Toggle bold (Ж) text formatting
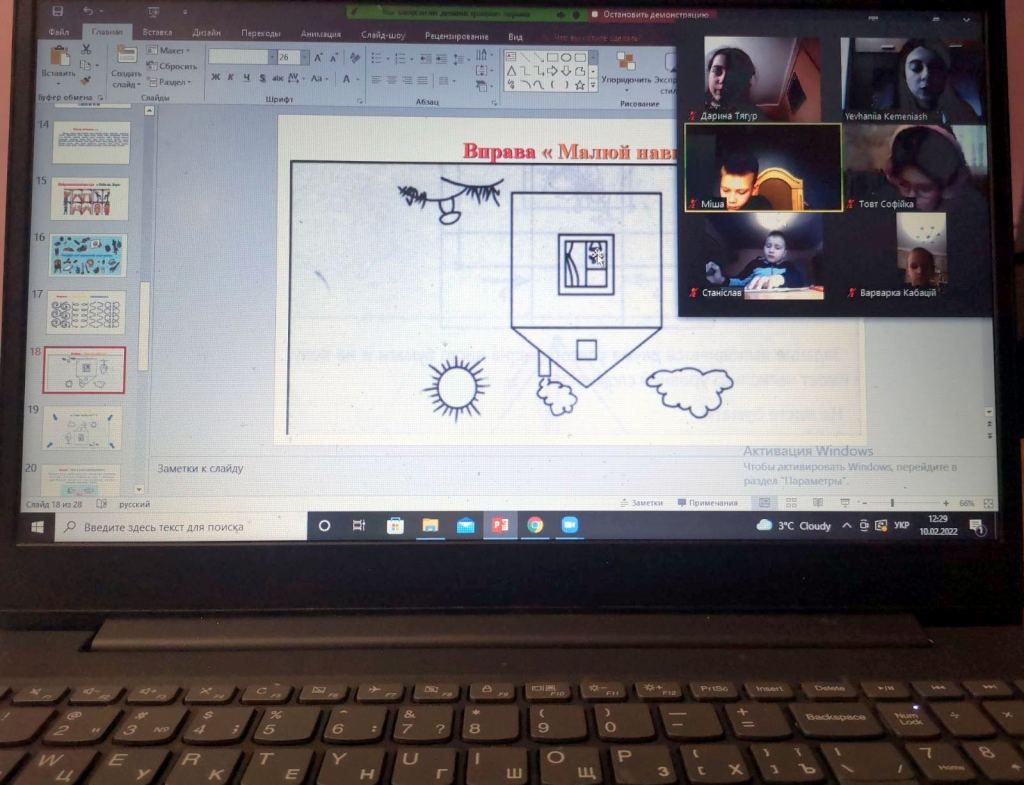1024x785 pixels. coord(215,79)
